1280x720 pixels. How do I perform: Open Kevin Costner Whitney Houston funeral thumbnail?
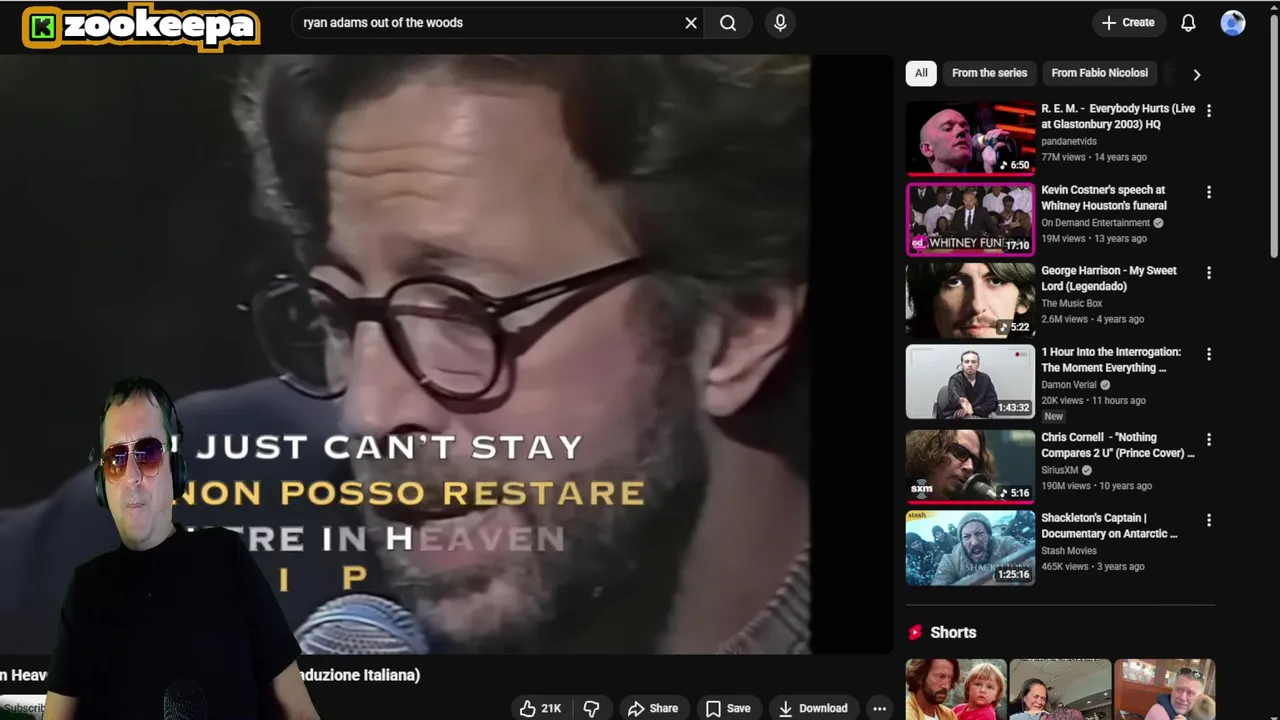(970, 218)
